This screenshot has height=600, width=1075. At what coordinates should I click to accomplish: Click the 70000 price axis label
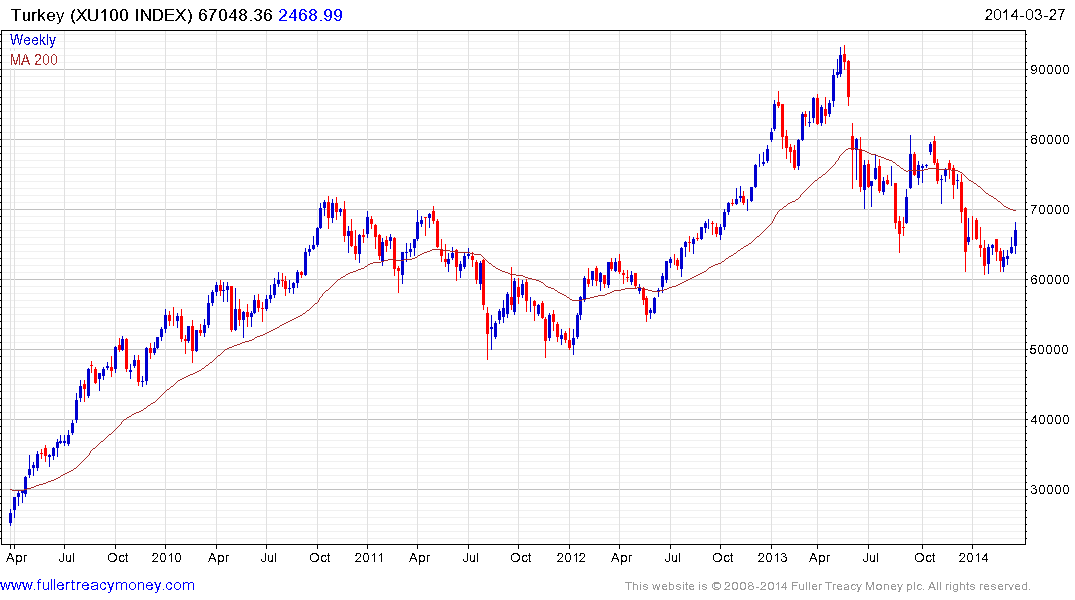(1050, 209)
